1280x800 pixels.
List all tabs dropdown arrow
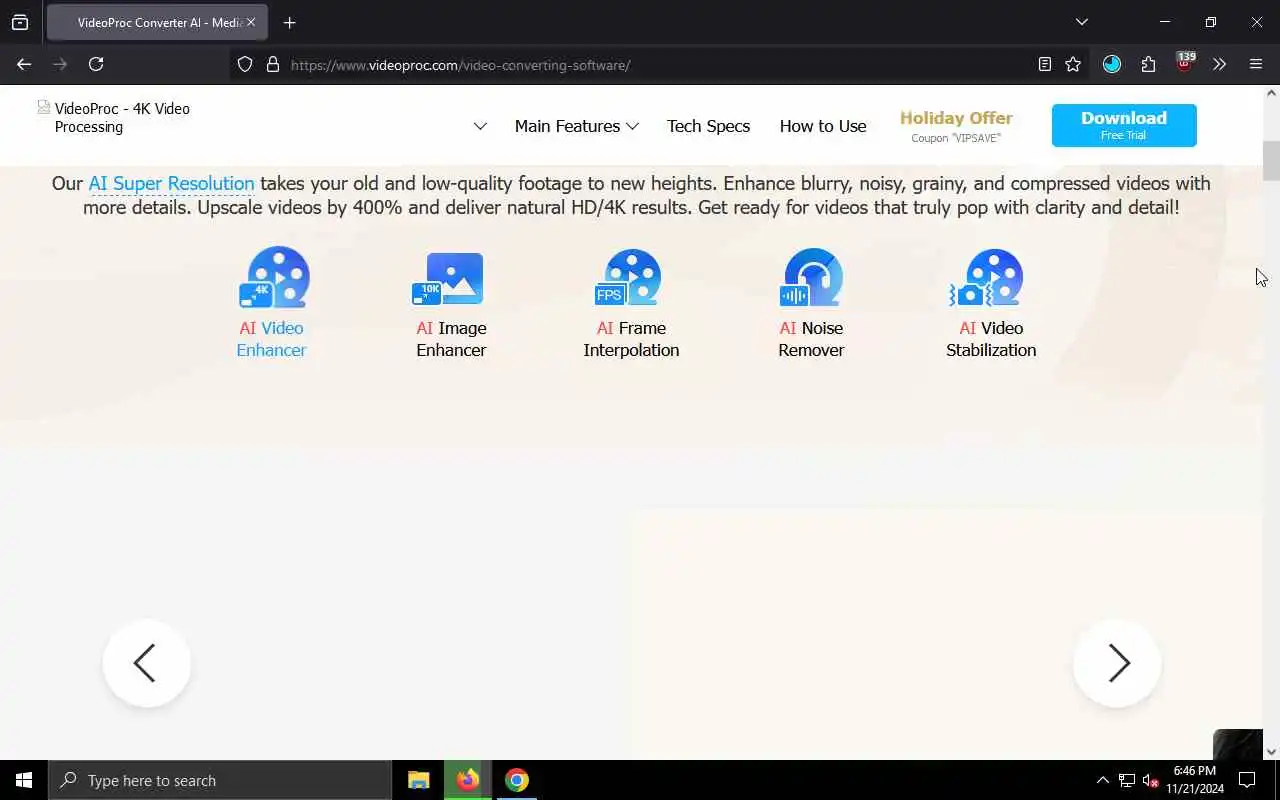point(1081,22)
